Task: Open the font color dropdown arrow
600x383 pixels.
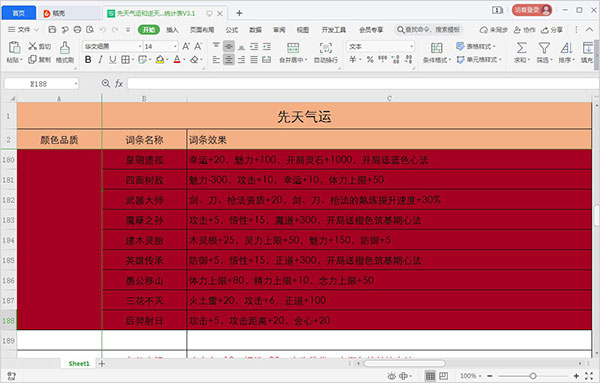Action: [x=184, y=60]
